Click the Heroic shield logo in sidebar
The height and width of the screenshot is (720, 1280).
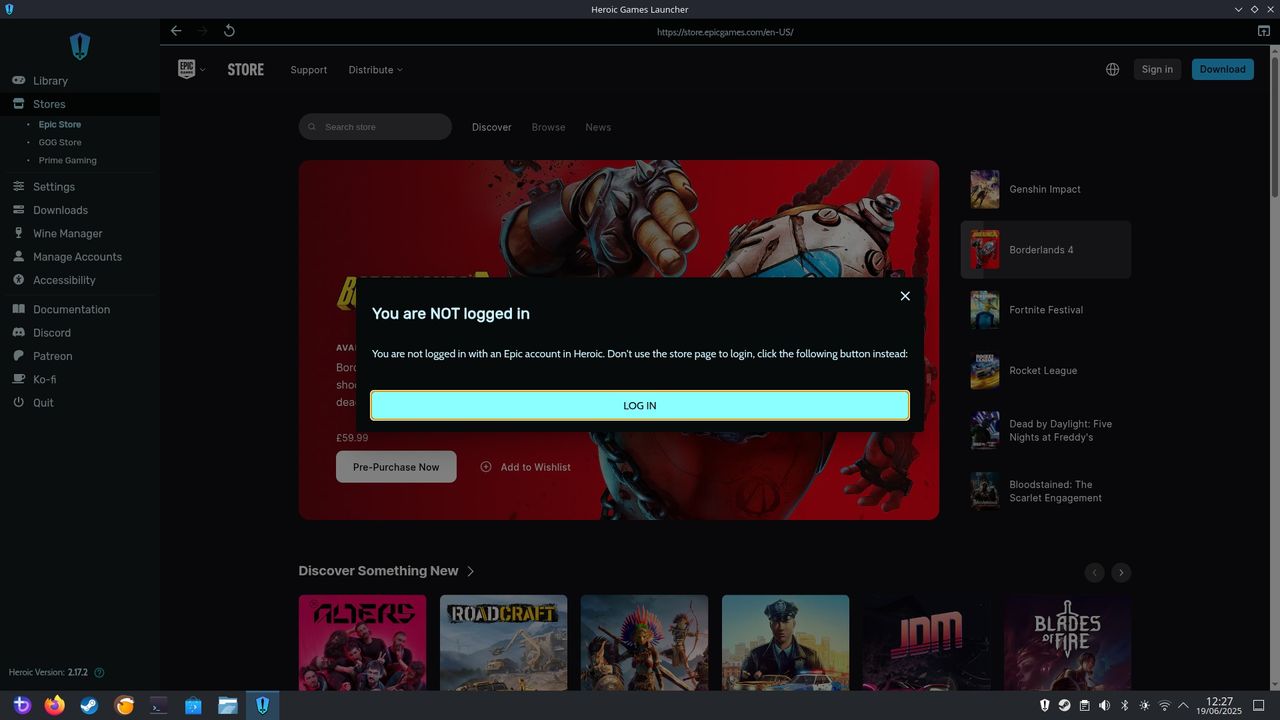80,46
